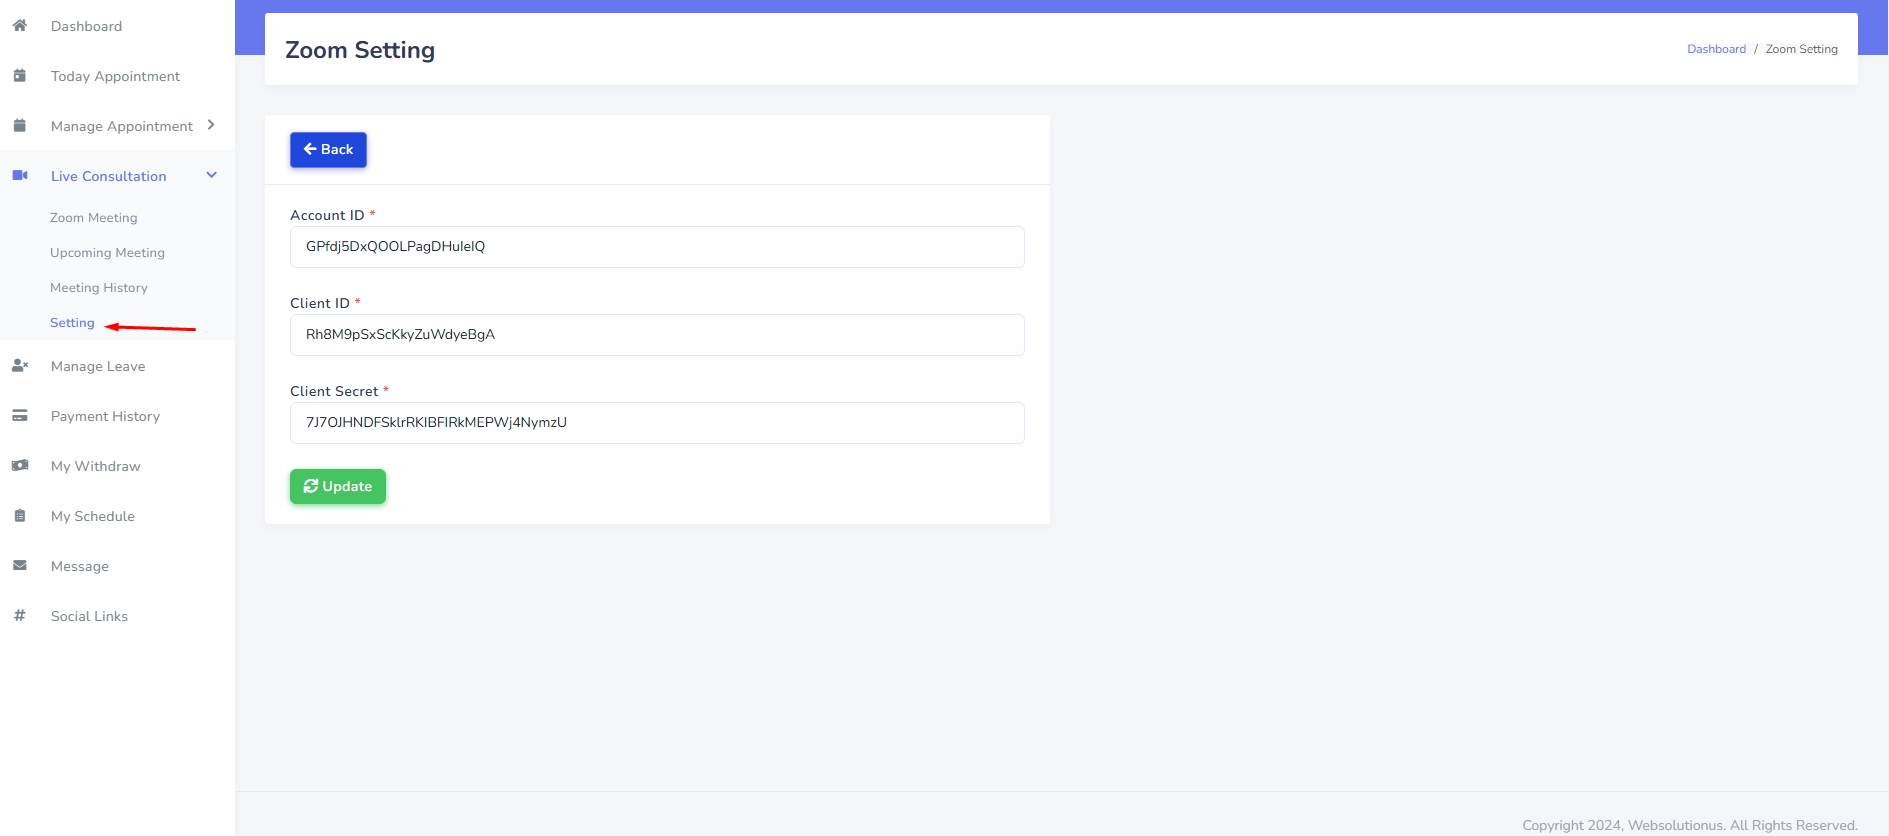Click the Live Consultation video camera icon
The width and height of the screenshot is (1889, 836).
click(x=19, y=176)
